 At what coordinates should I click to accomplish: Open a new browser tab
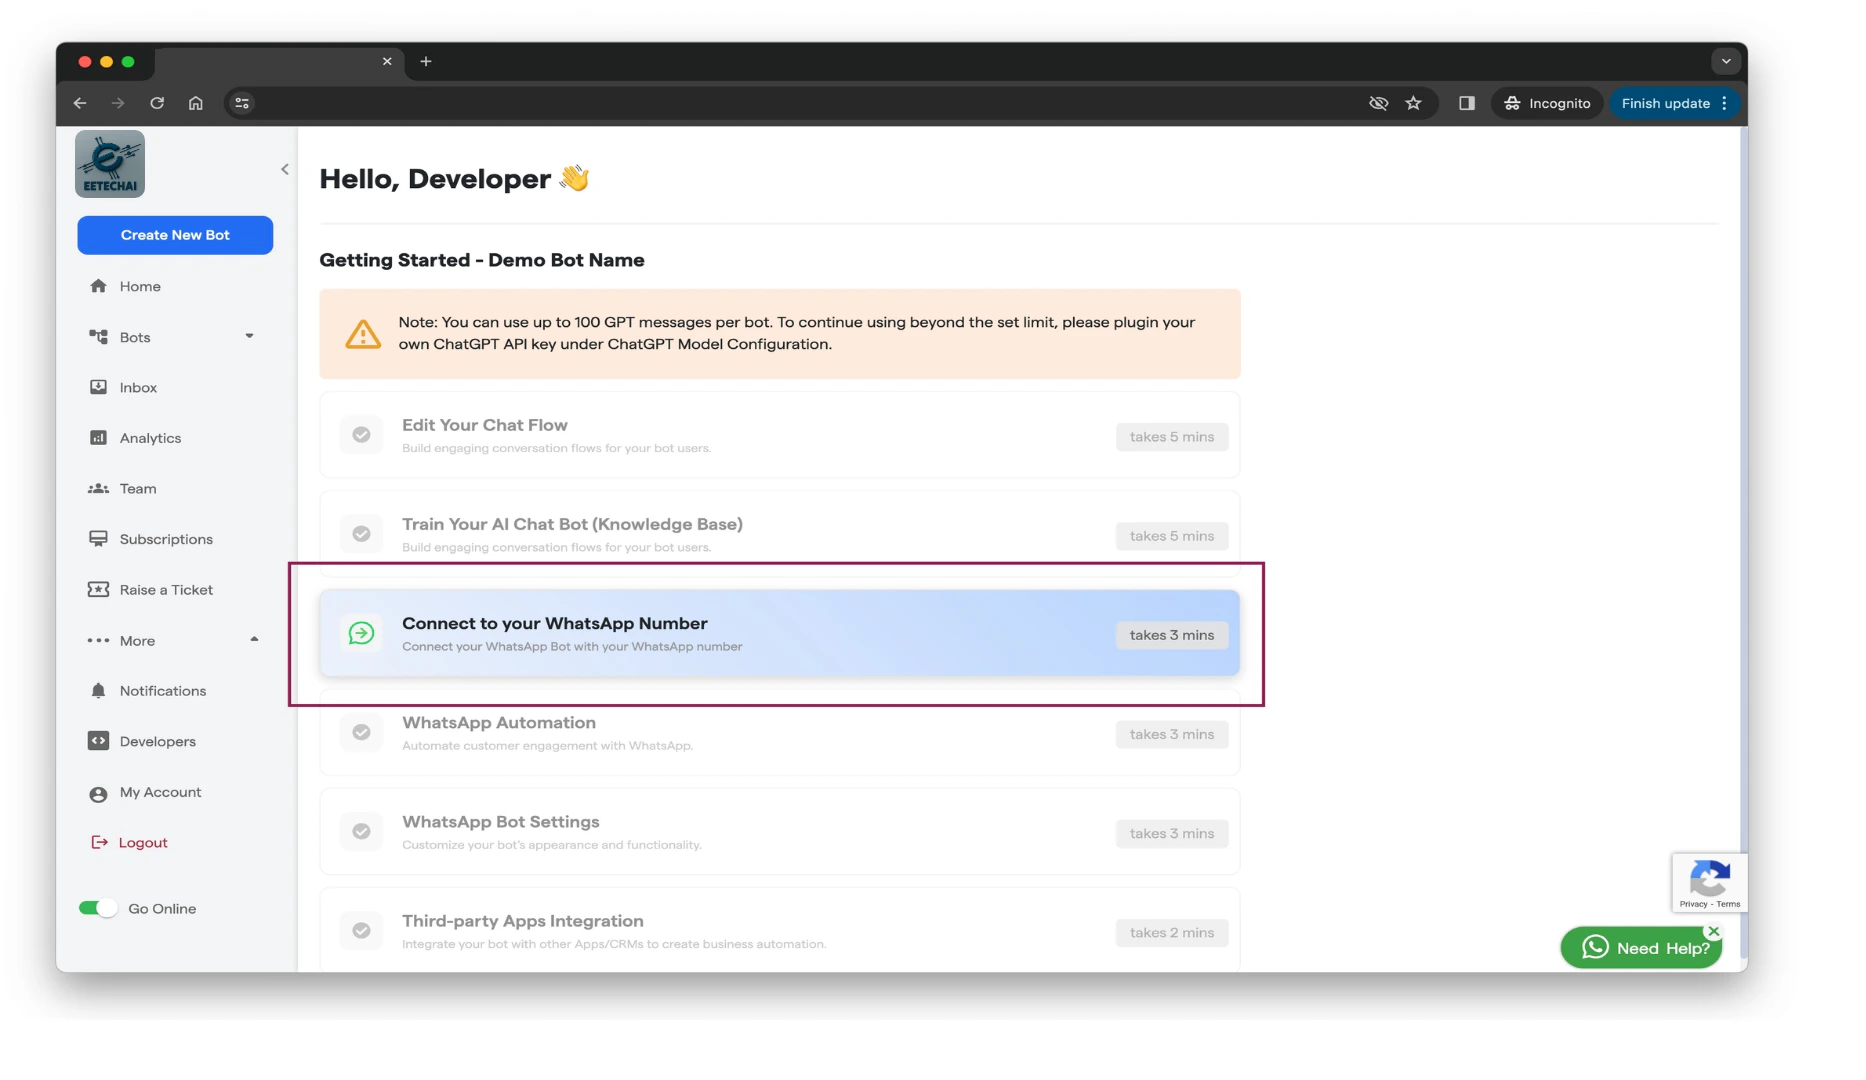coord(426,61)
